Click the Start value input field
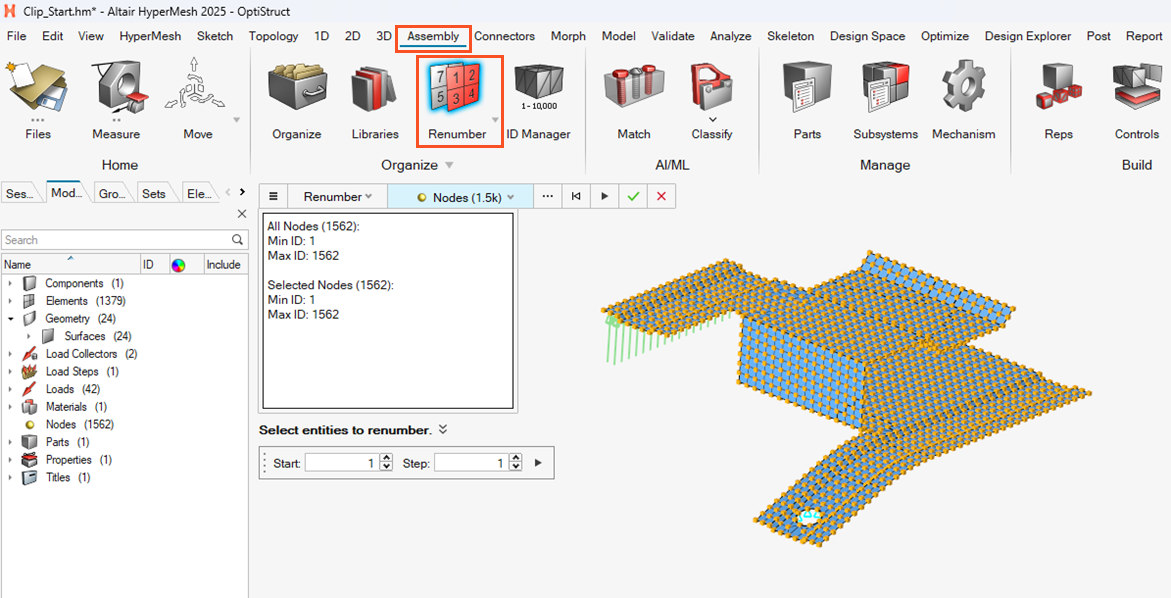 342,463
